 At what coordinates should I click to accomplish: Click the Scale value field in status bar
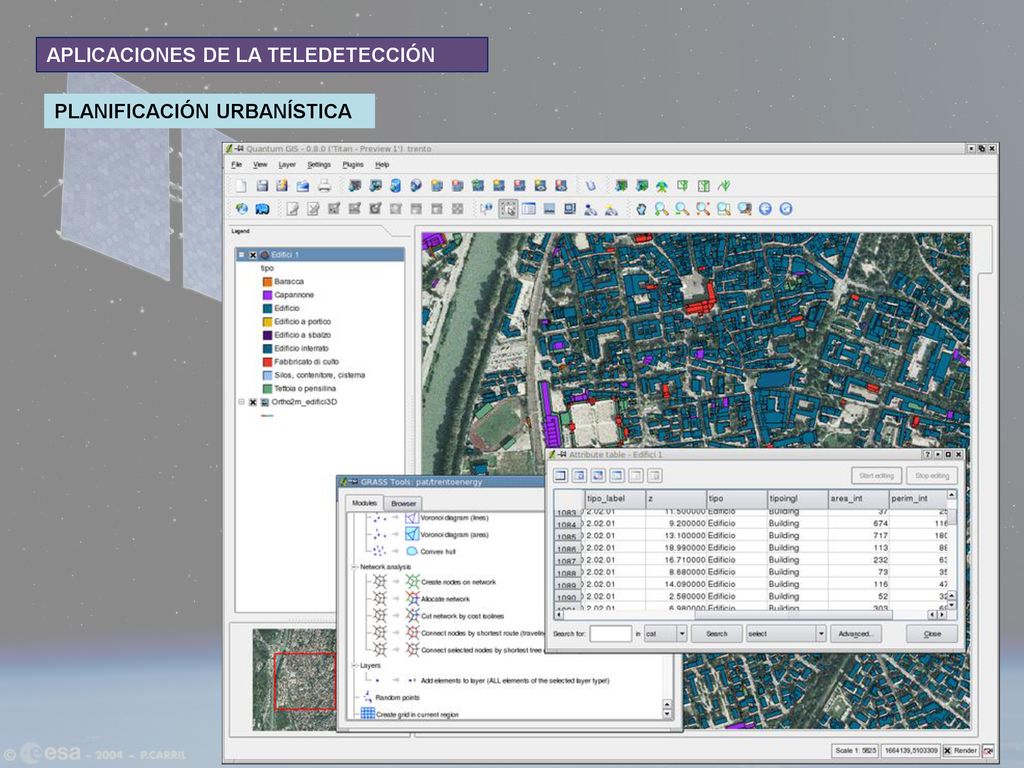coord(855,751)
